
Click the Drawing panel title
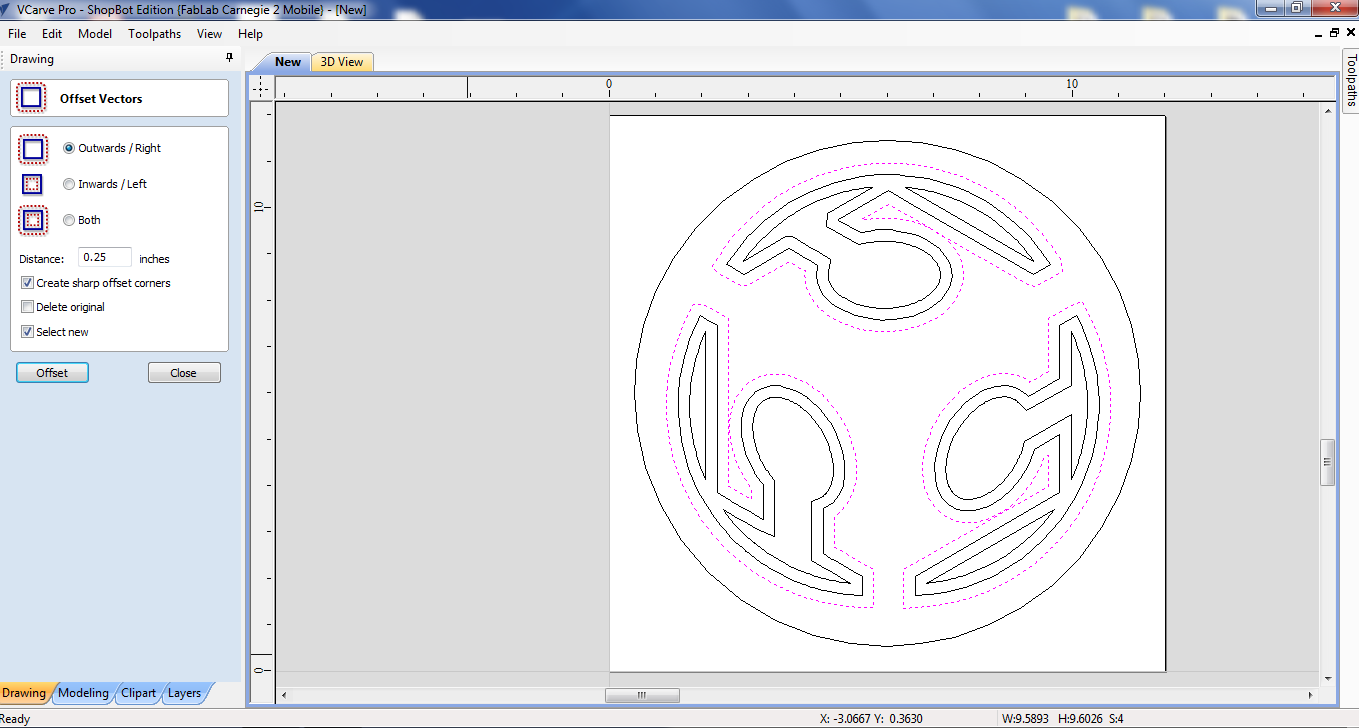click(x=32, y=59)
